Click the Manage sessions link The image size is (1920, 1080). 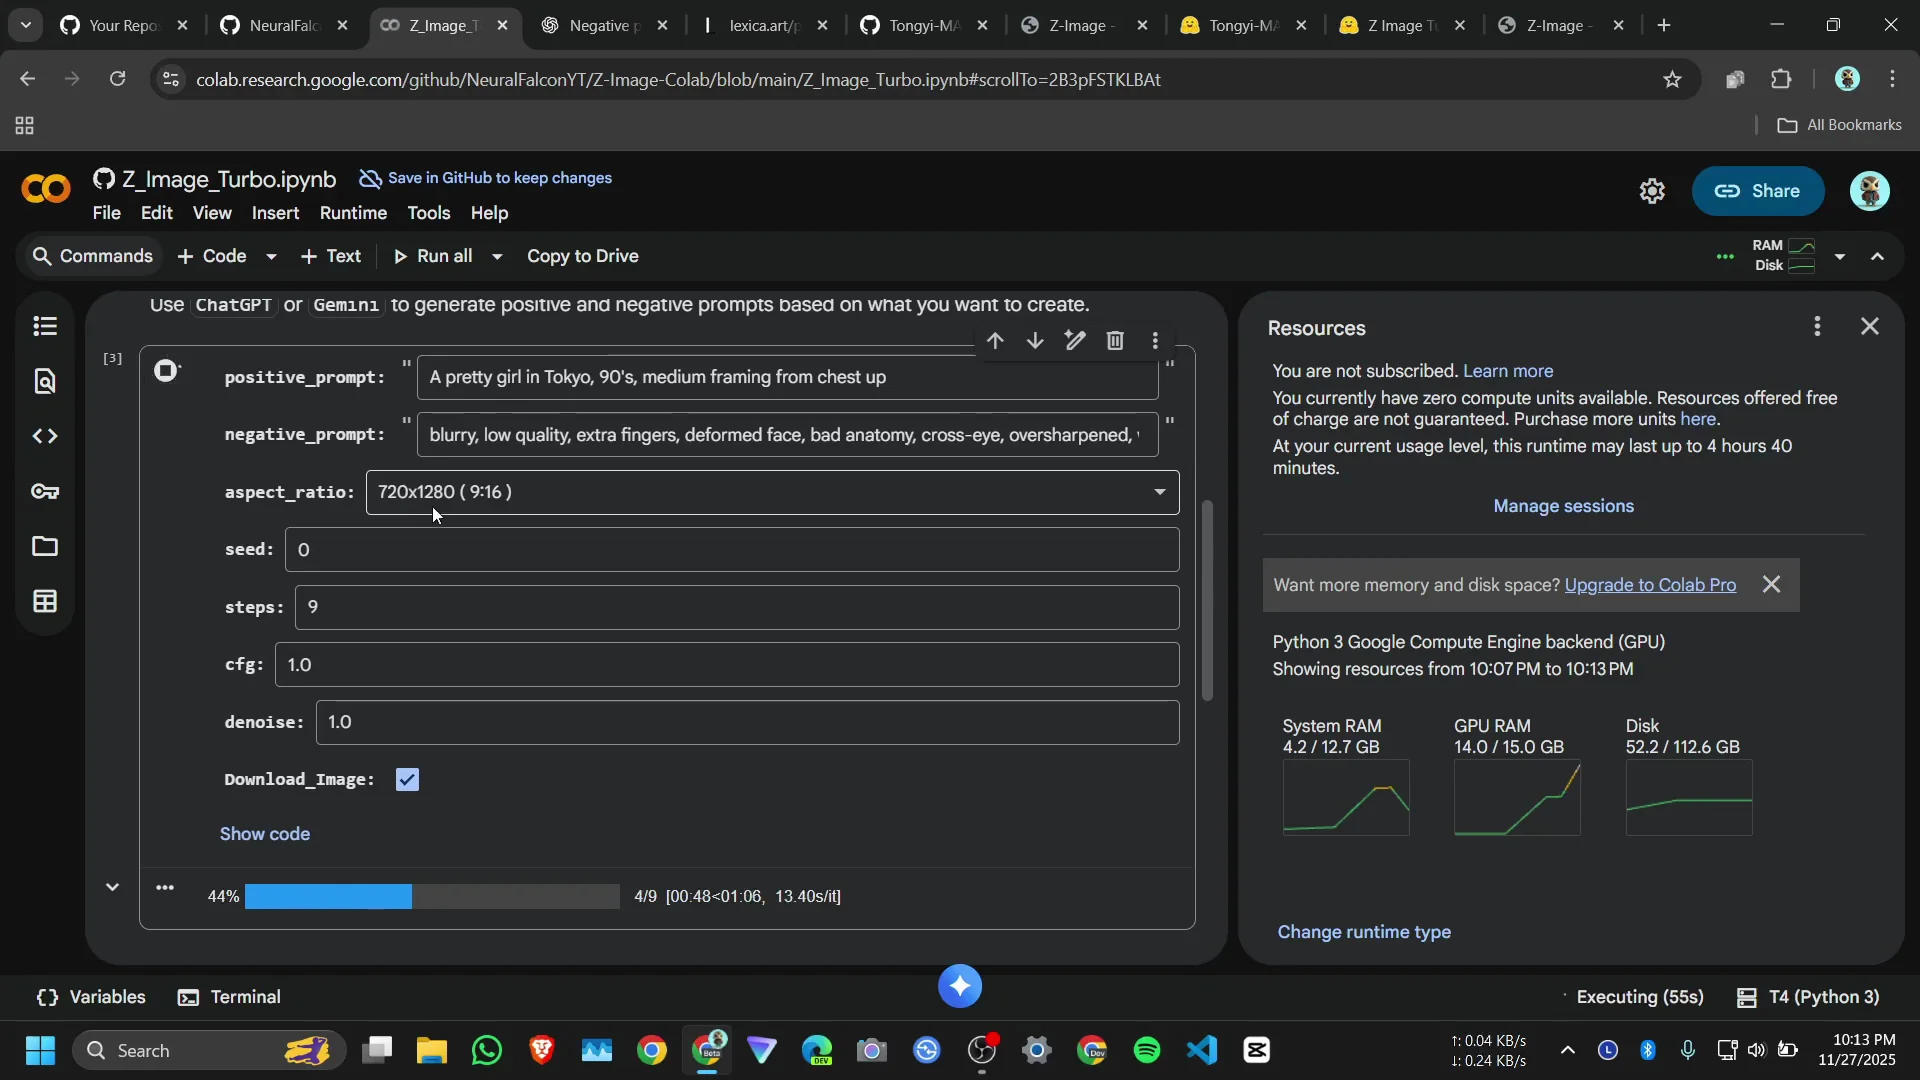pyautogui.click(x=1563, y=506)
